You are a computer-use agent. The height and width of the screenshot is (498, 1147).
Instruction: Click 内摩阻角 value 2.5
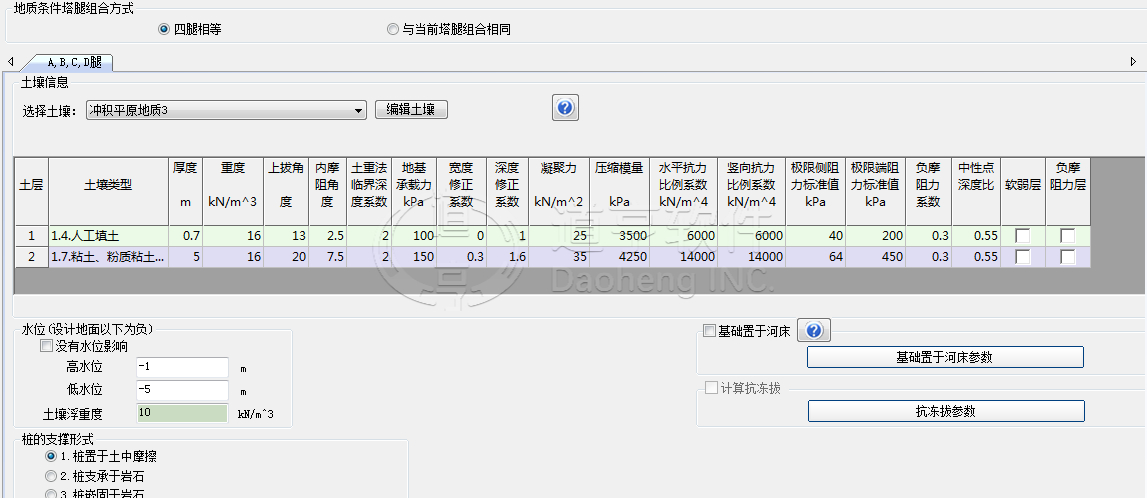click(327, 236)
